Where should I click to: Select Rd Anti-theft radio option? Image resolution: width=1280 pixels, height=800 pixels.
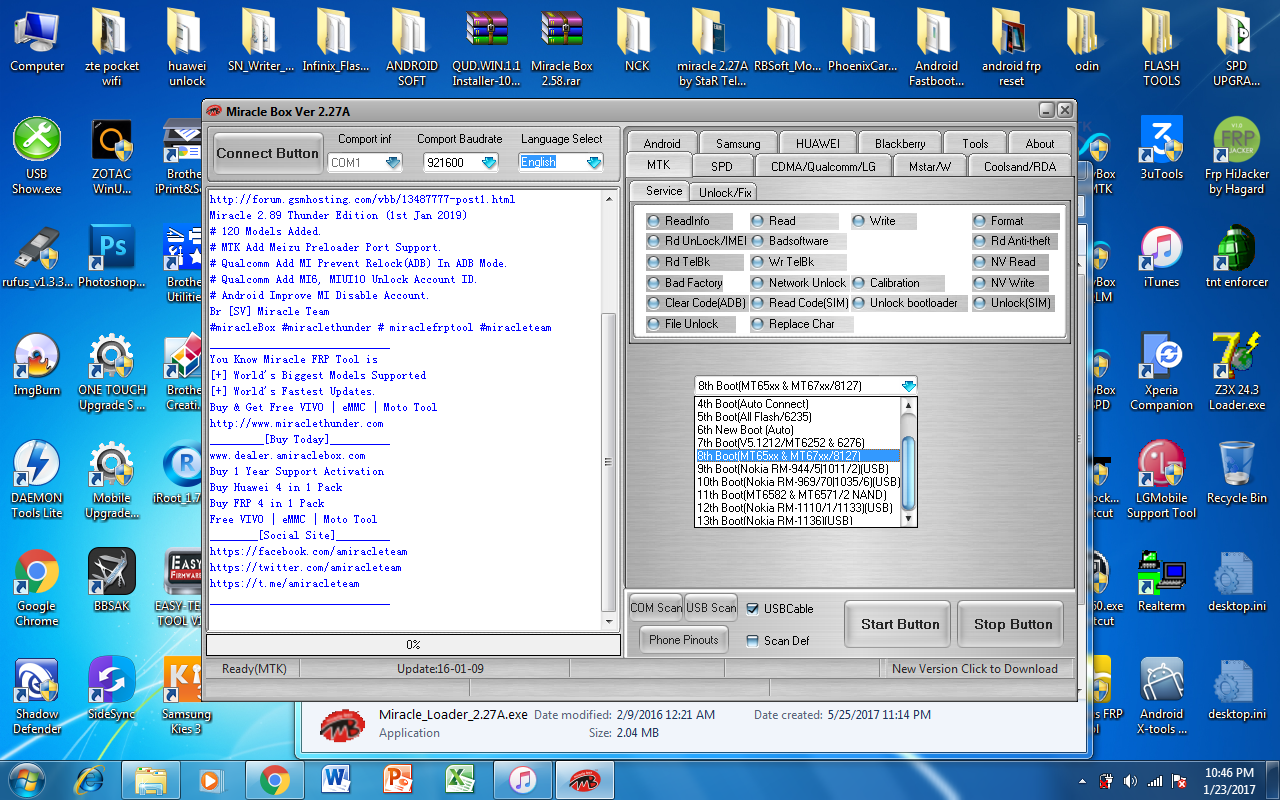[1013, 241]
